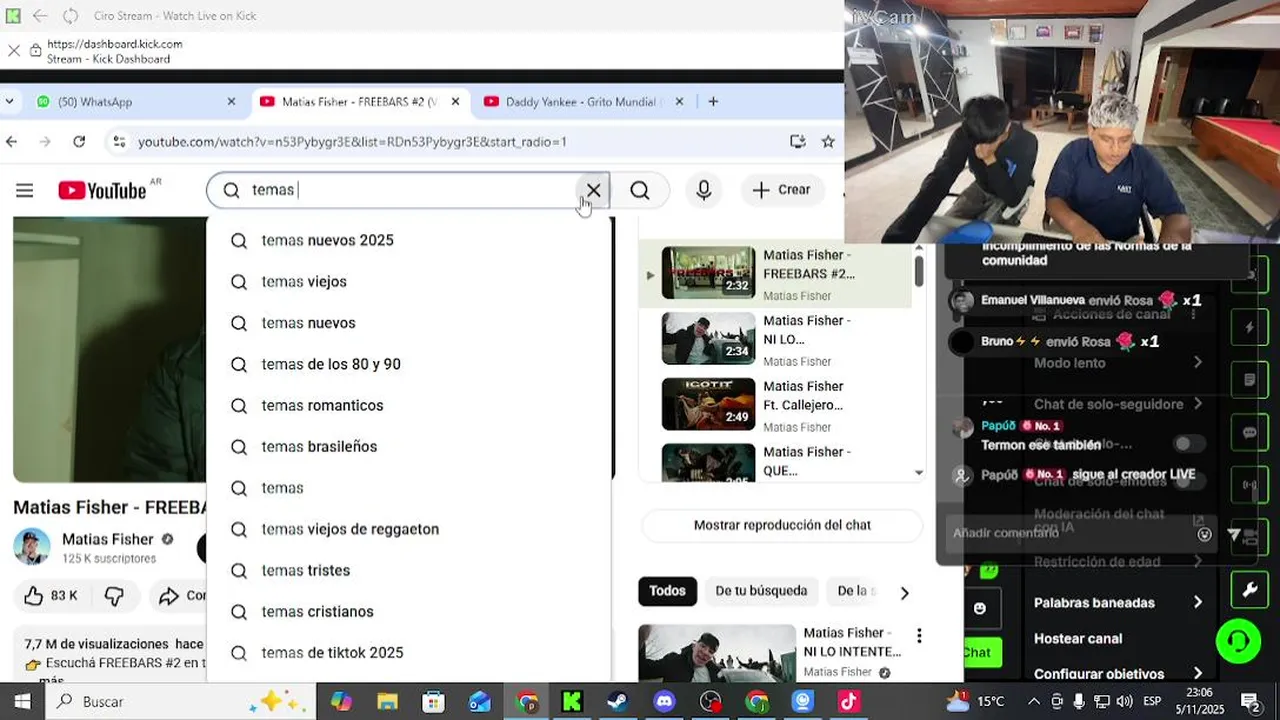This screenshot has width=1280, height=720.
Task: Pick suggestion temas de los 80 y 90
Action: [408, 364]
